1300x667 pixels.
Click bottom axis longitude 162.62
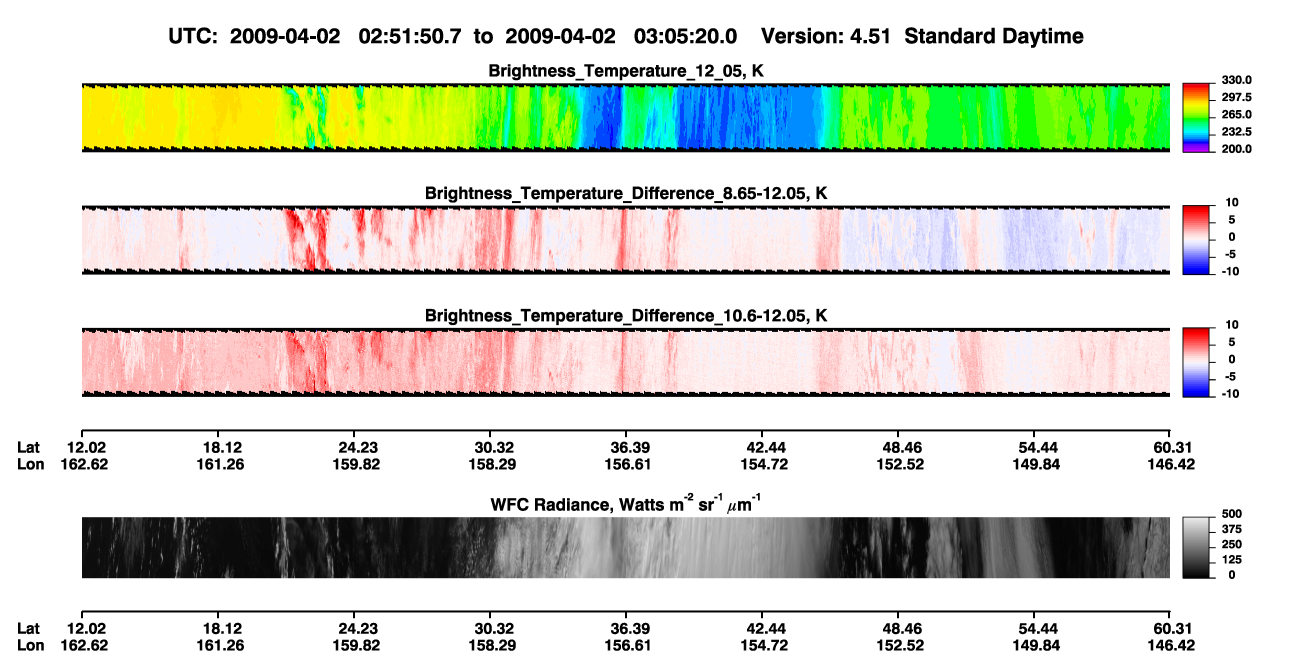[86, 645]
